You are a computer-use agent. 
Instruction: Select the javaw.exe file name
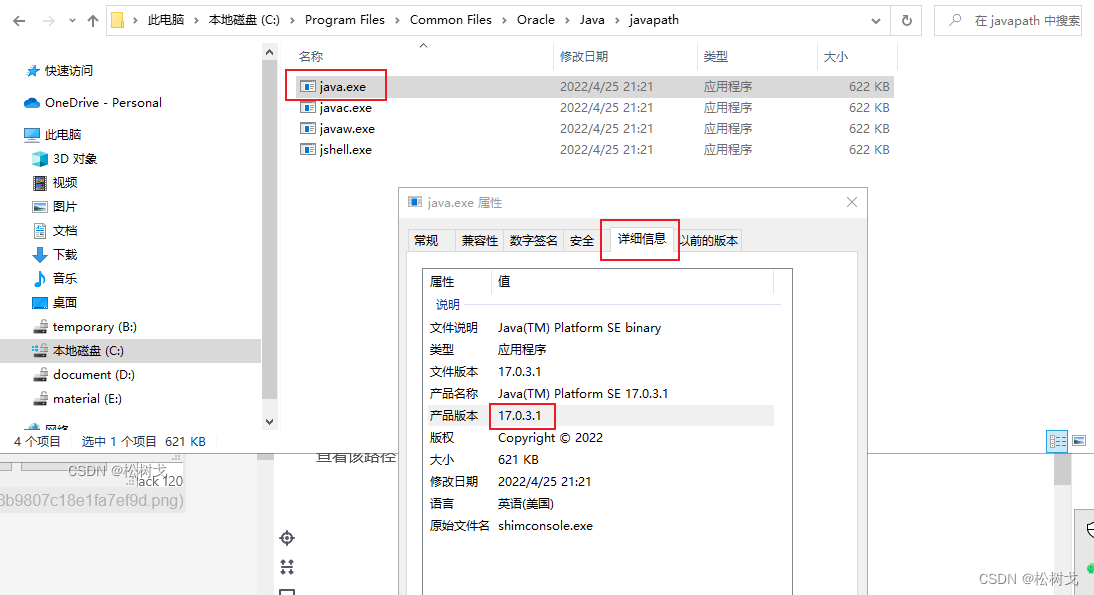(347, 128)
